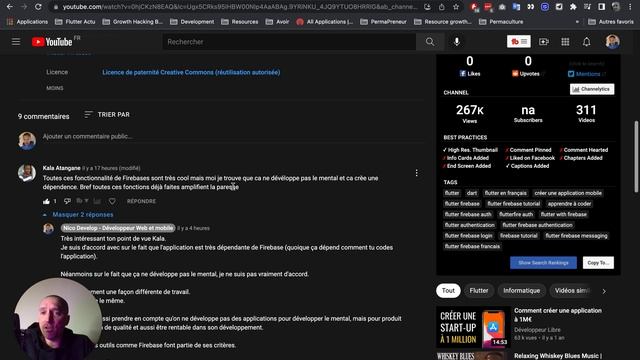Screen dimensions: 640x360
Task: Heart Kala Atangane's comment
Action: coord(112,201)
